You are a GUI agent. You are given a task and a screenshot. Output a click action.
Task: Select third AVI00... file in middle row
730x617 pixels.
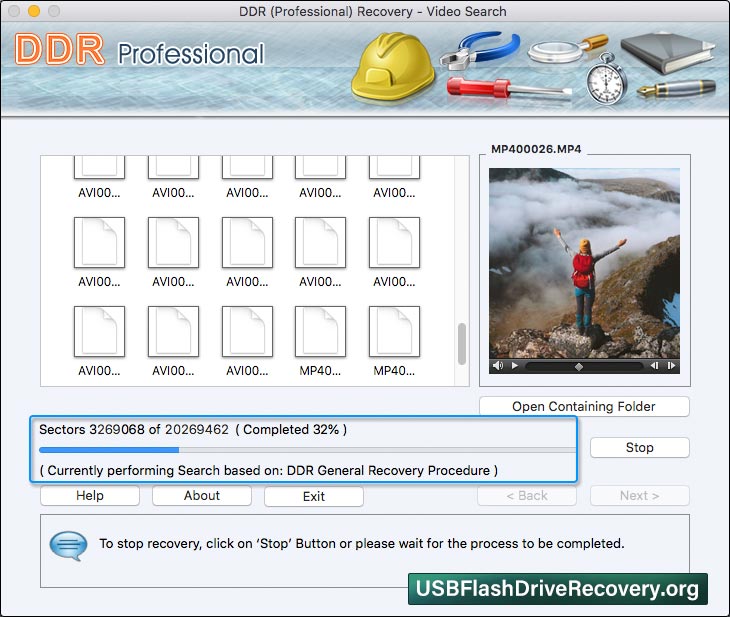(247, 243)
